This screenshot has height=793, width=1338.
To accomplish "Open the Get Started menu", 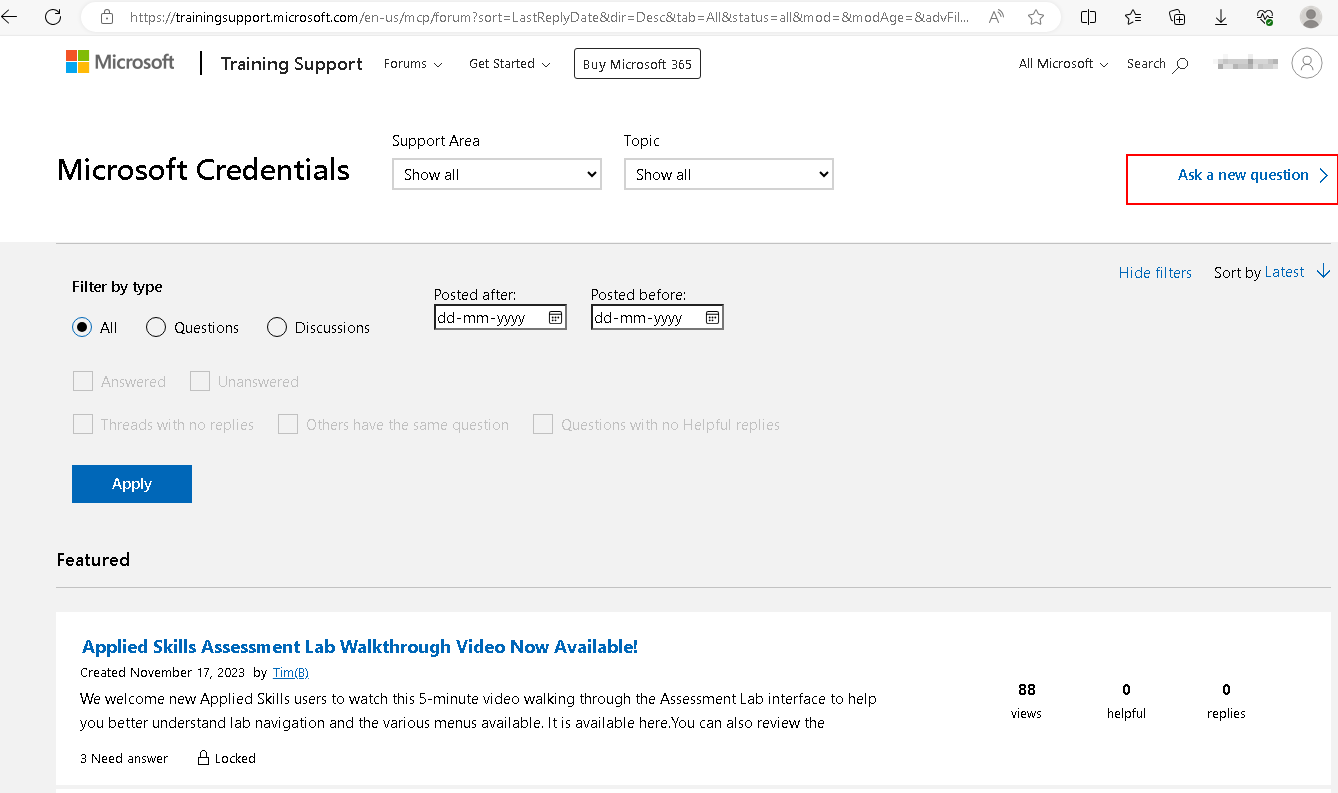I will pyautogui.click(x=509, y=63).
